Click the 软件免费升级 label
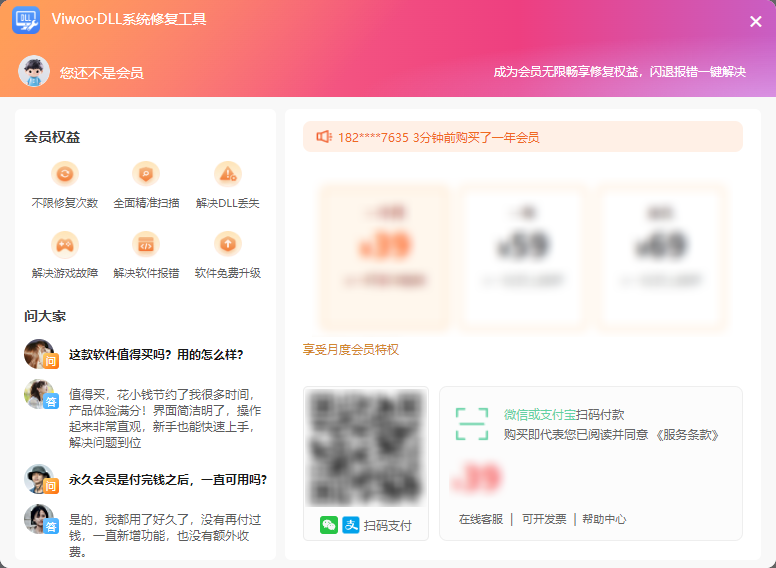 coord(228,273)
